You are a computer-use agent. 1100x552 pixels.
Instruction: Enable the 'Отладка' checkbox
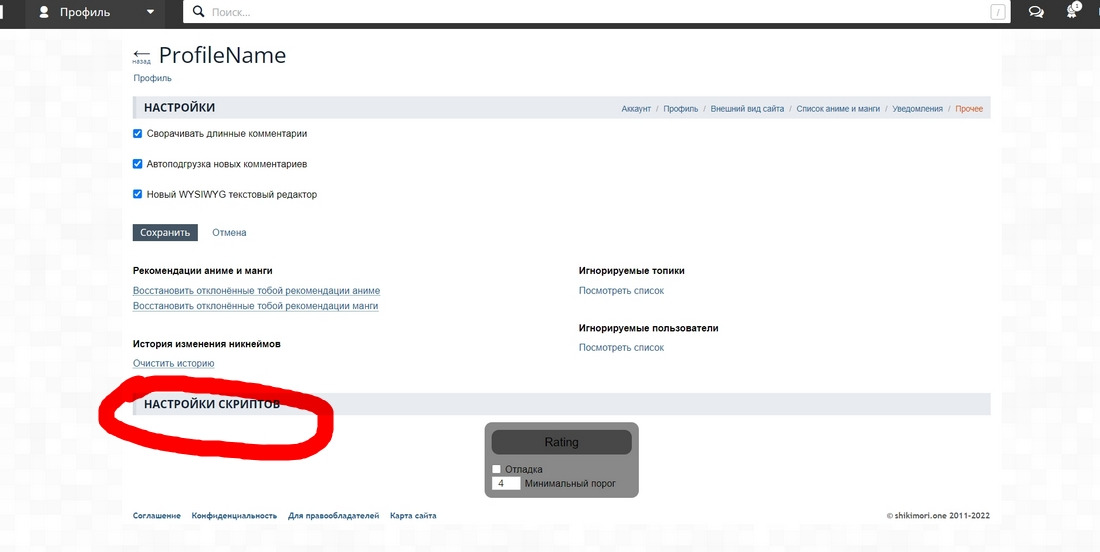point(497,469)
